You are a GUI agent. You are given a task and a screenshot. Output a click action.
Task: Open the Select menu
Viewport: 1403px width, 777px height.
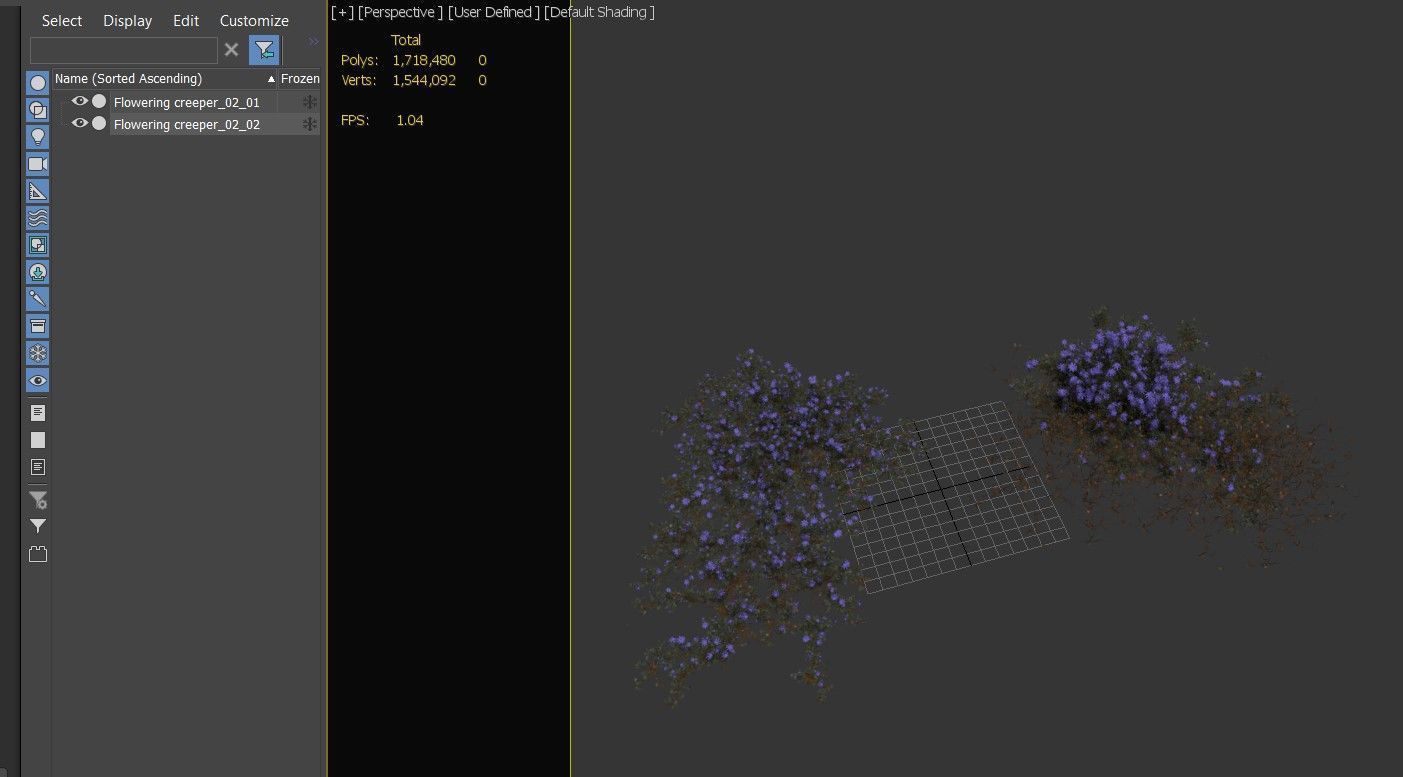pyautogui.click(x=62, y=20)
